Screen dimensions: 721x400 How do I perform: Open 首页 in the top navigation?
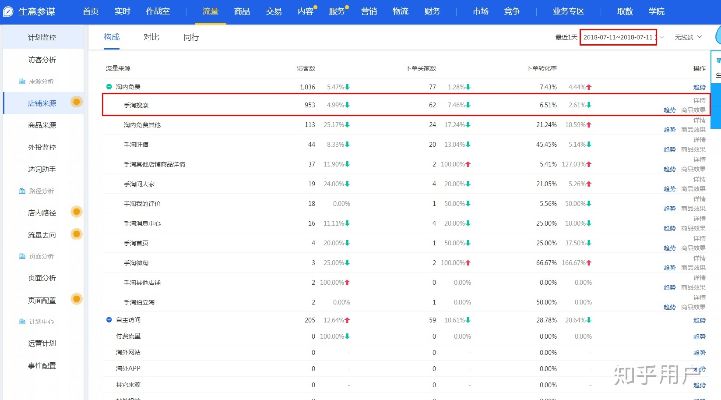click(91, 11)
